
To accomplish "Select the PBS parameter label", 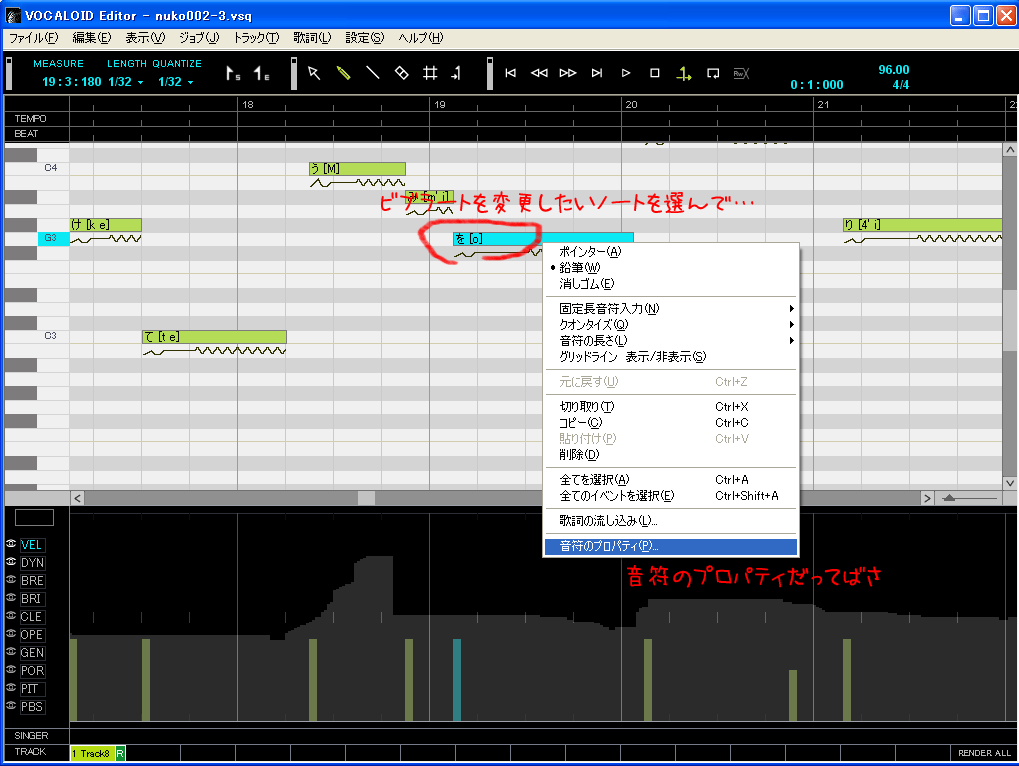I will tap(32, 707).
